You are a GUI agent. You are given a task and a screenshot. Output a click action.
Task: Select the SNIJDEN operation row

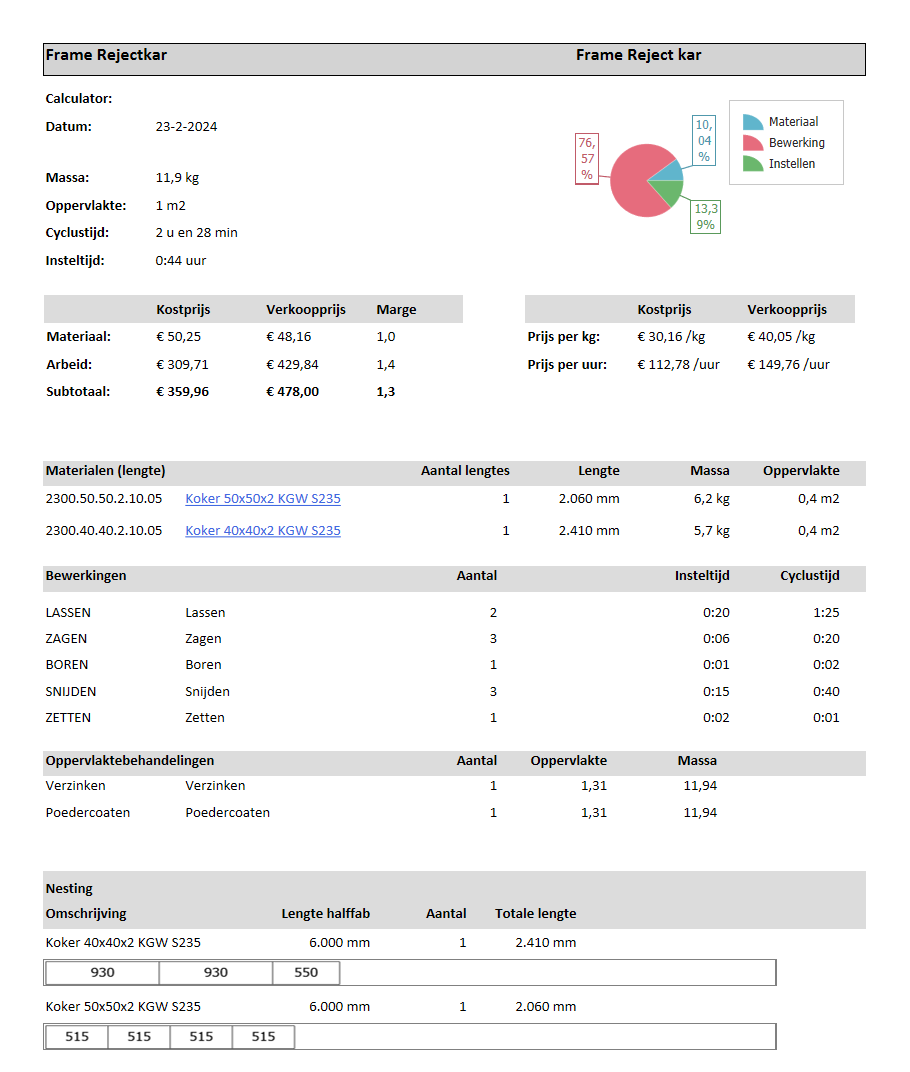coord(71,692)
